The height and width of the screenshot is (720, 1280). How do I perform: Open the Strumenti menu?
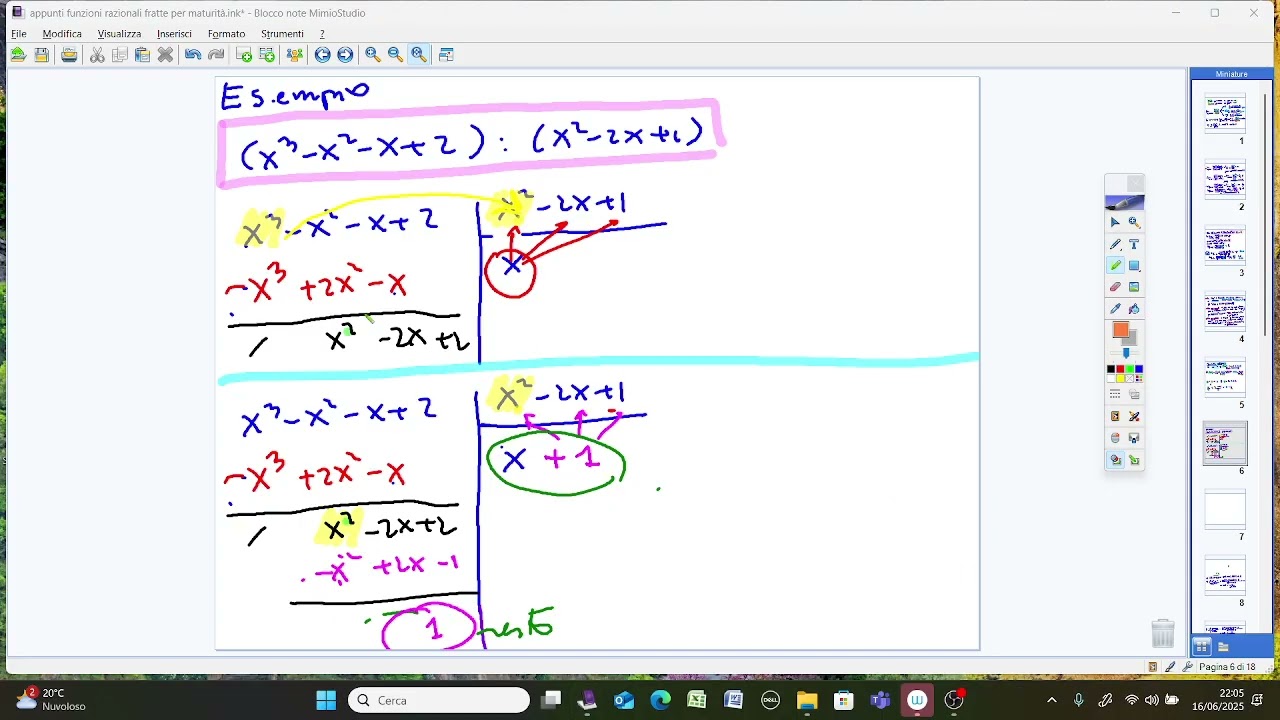click(282, 34)
